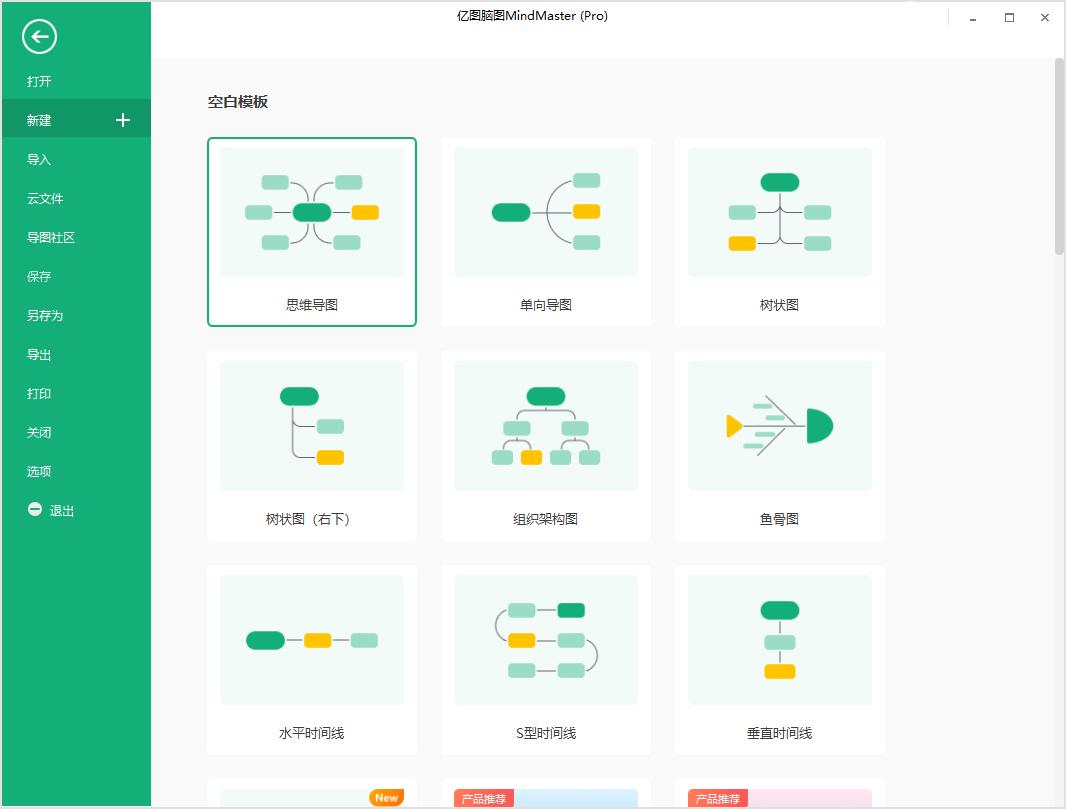
Task: Open the 导出 sidebar entry
Action: coord(76,355)
